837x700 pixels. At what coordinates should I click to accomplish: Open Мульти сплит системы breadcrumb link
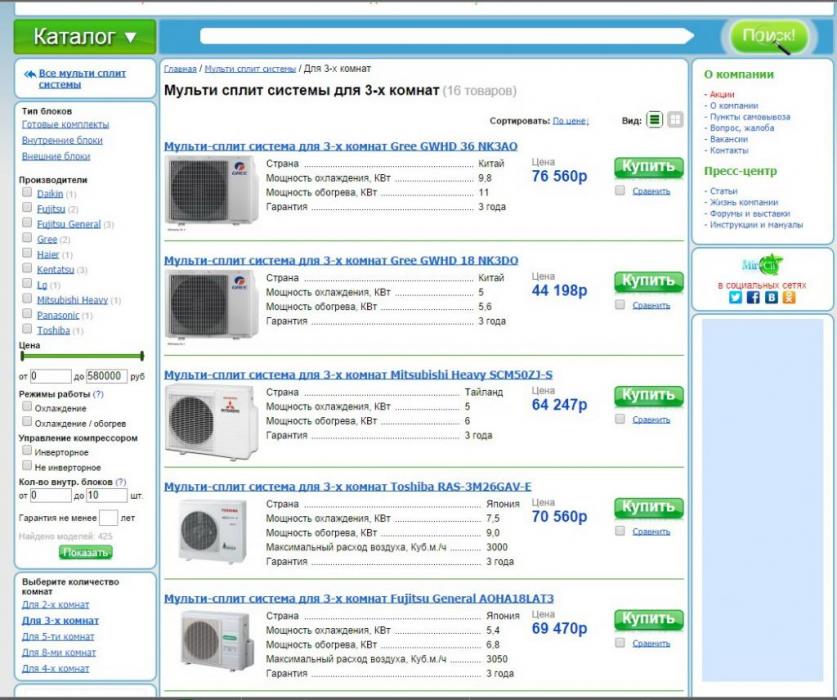(250, 69)
